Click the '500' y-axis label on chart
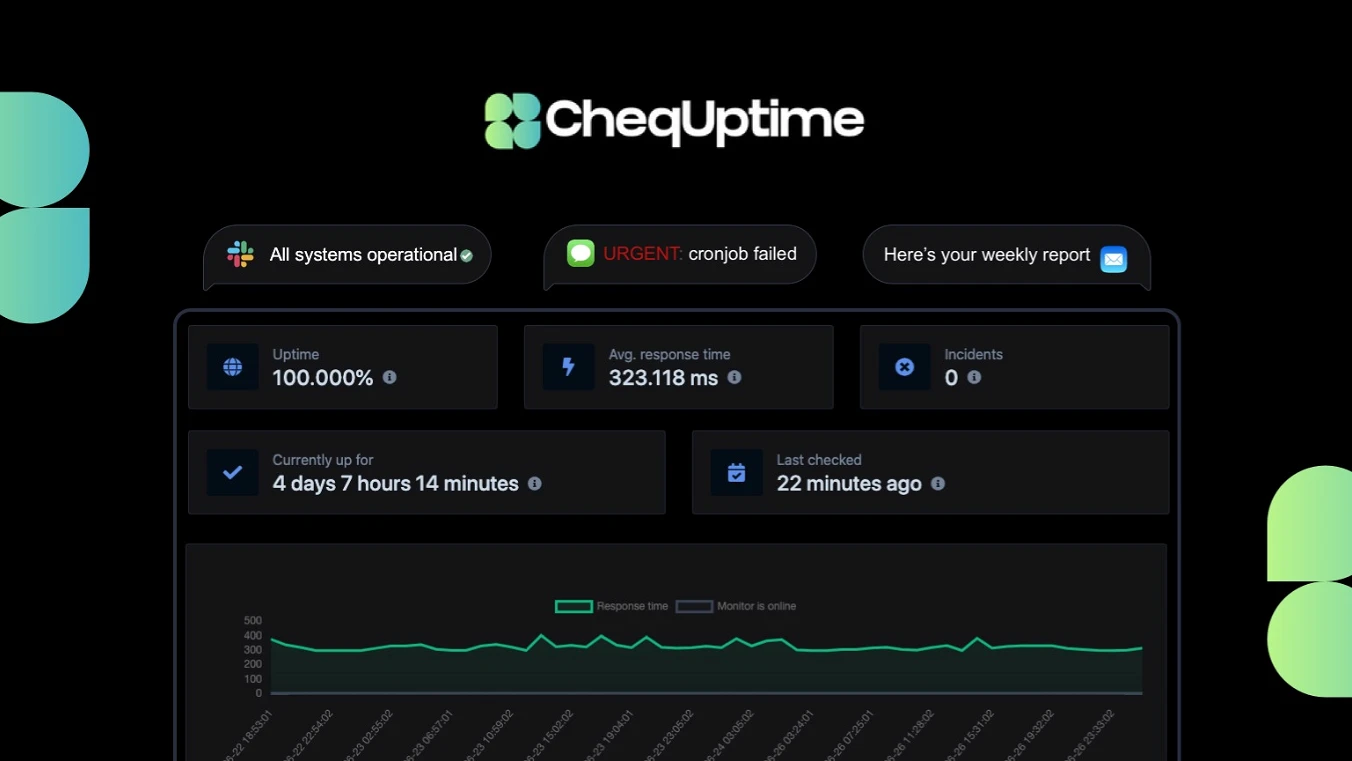The width and height of the screenshot is (1352, 761). point(253,621)
